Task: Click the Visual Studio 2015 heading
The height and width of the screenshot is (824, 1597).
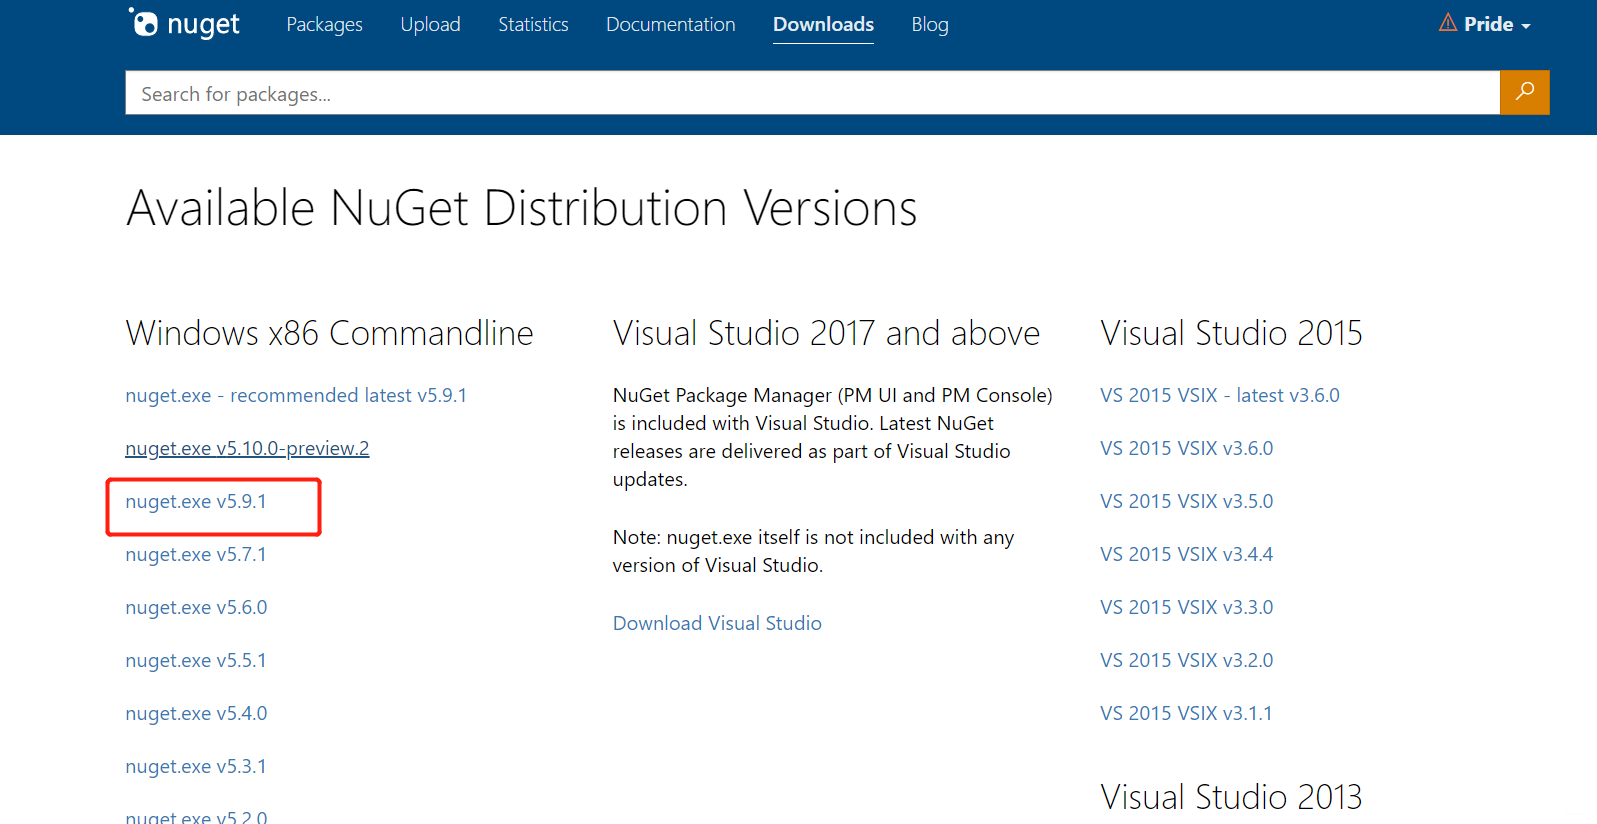Action: [1231, 333]
